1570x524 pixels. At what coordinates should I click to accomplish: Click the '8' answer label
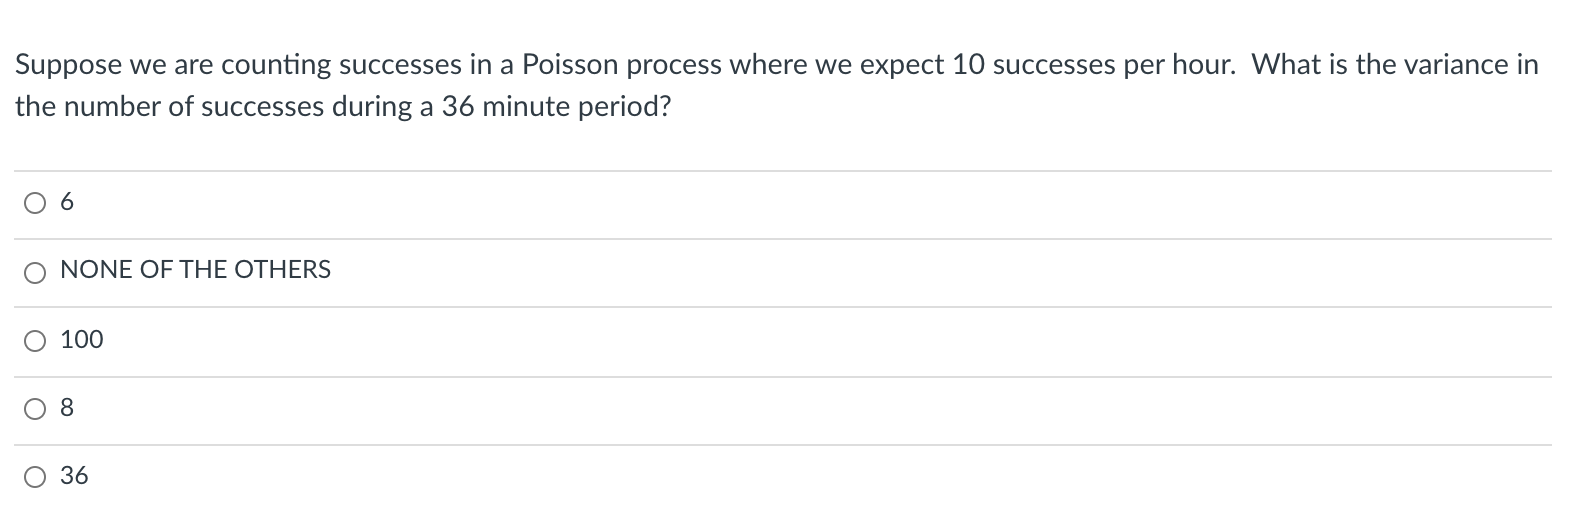[67, 408]
